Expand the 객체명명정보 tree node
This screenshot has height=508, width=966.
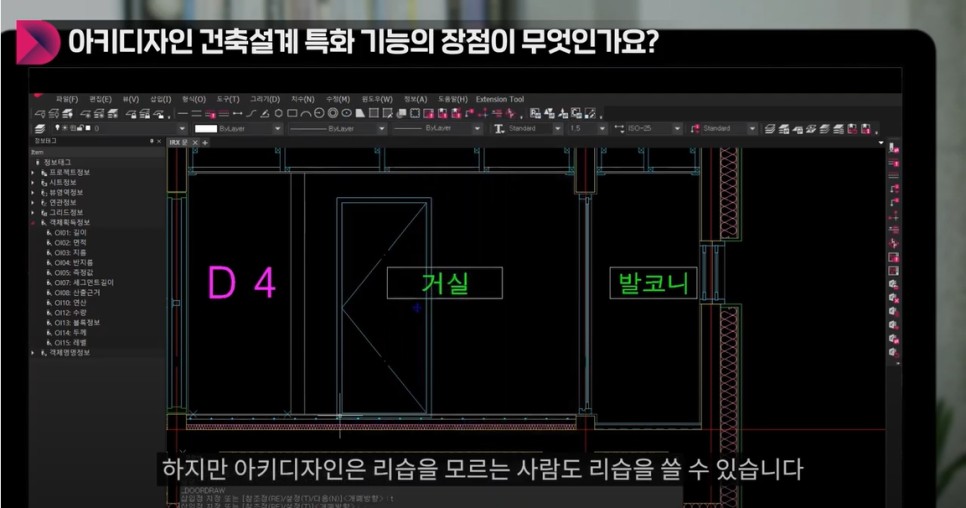click(x=33, y=353)
